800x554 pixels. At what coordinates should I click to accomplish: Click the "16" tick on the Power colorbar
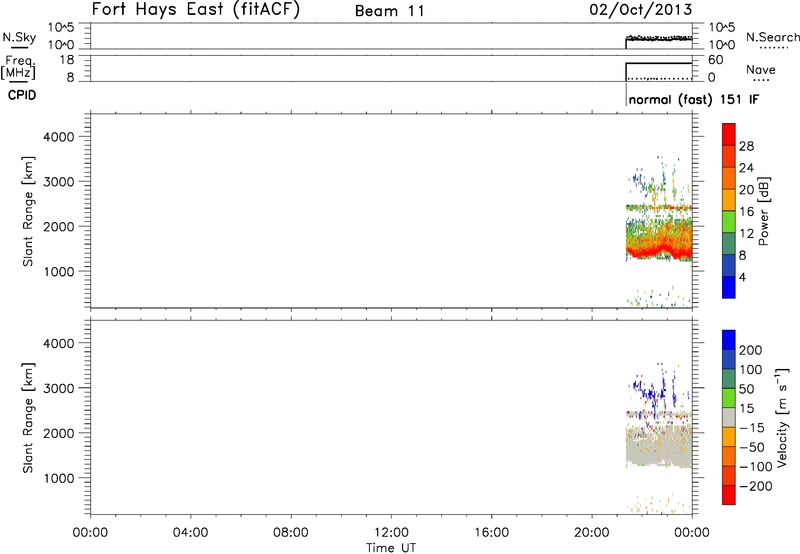click(746, 212)
